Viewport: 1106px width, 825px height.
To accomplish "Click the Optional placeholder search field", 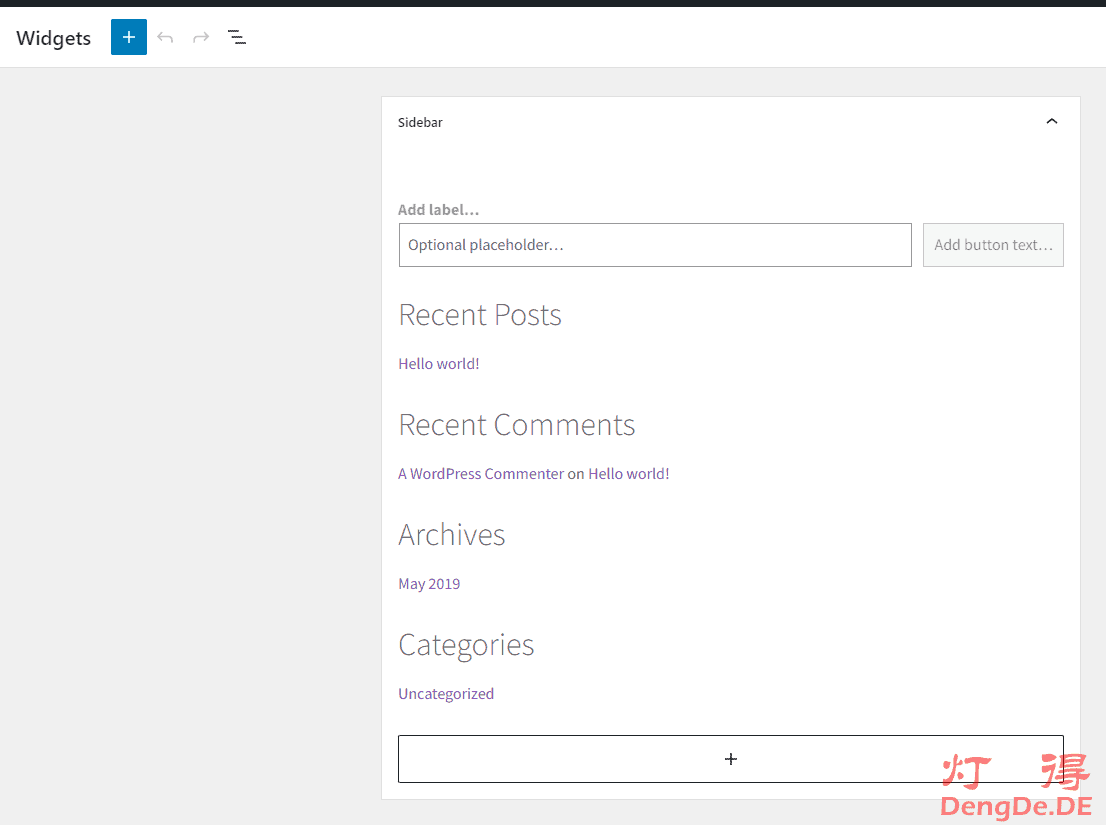I will click(x=655, y=245).
